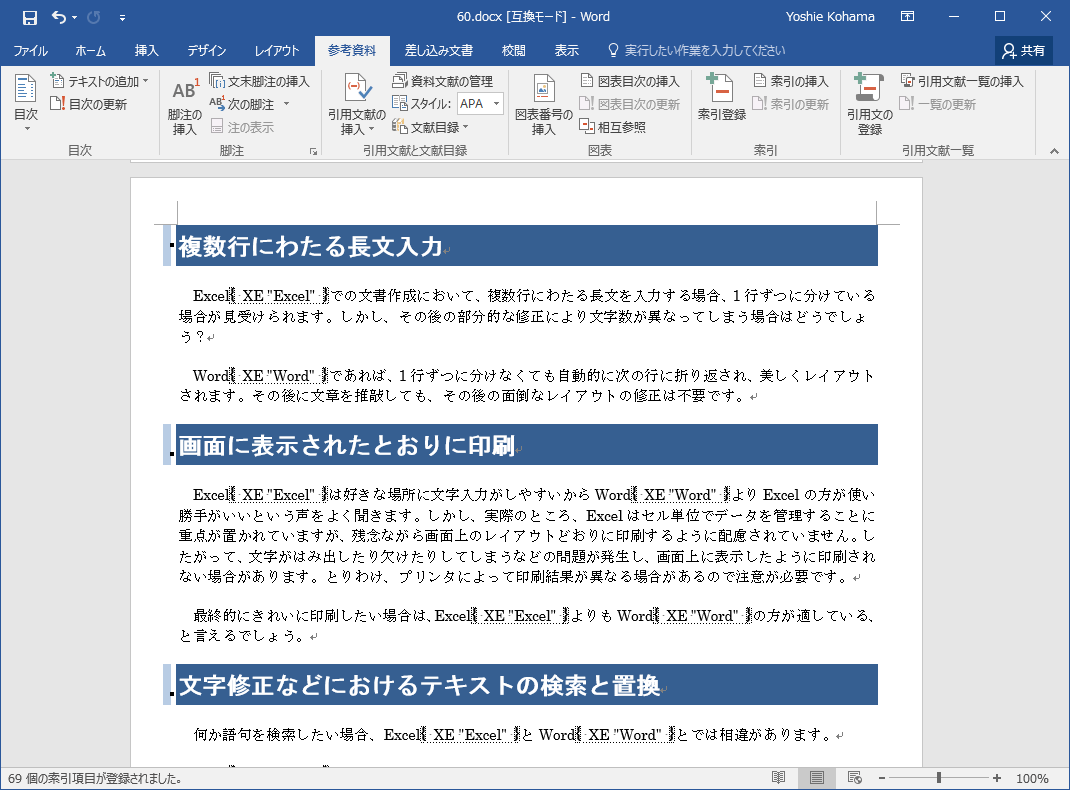Viewport: 1070px width, 790px height.
Task: Open Customize Quick Access Toolbar dropdown
Action: click(122, 18)
